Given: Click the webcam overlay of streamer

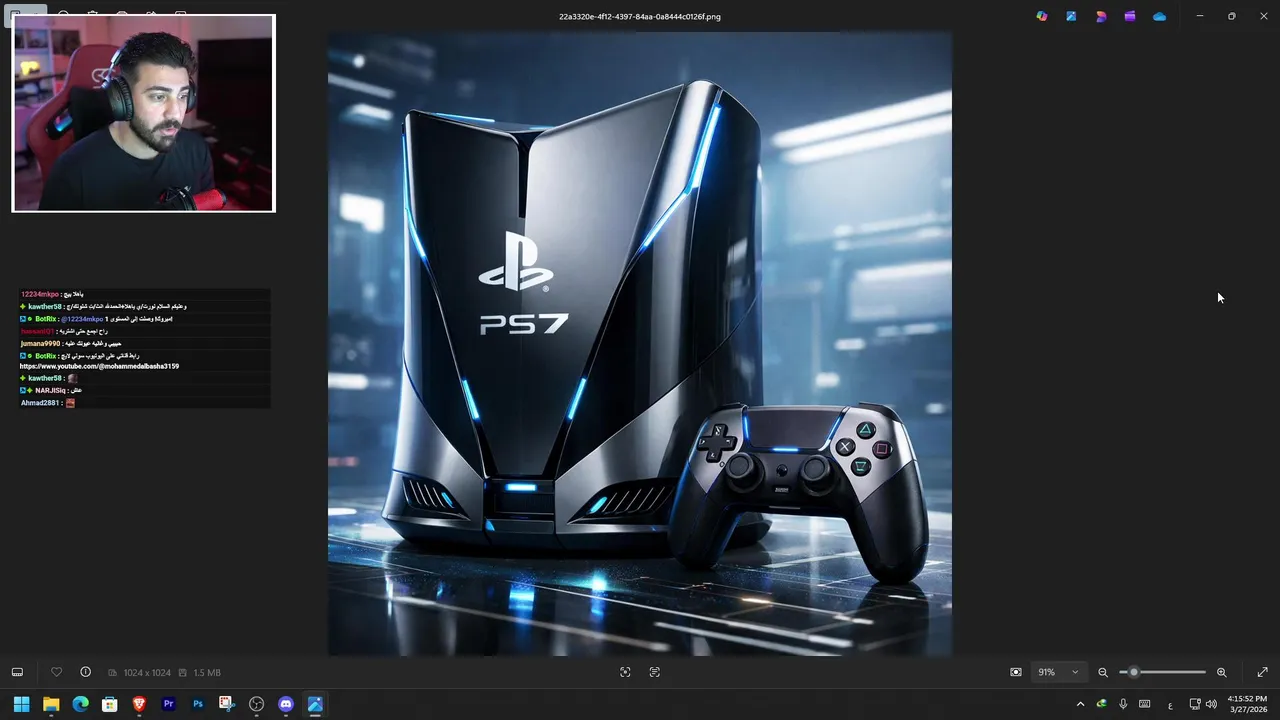Looking at the screenshot, I should [143, 113].
